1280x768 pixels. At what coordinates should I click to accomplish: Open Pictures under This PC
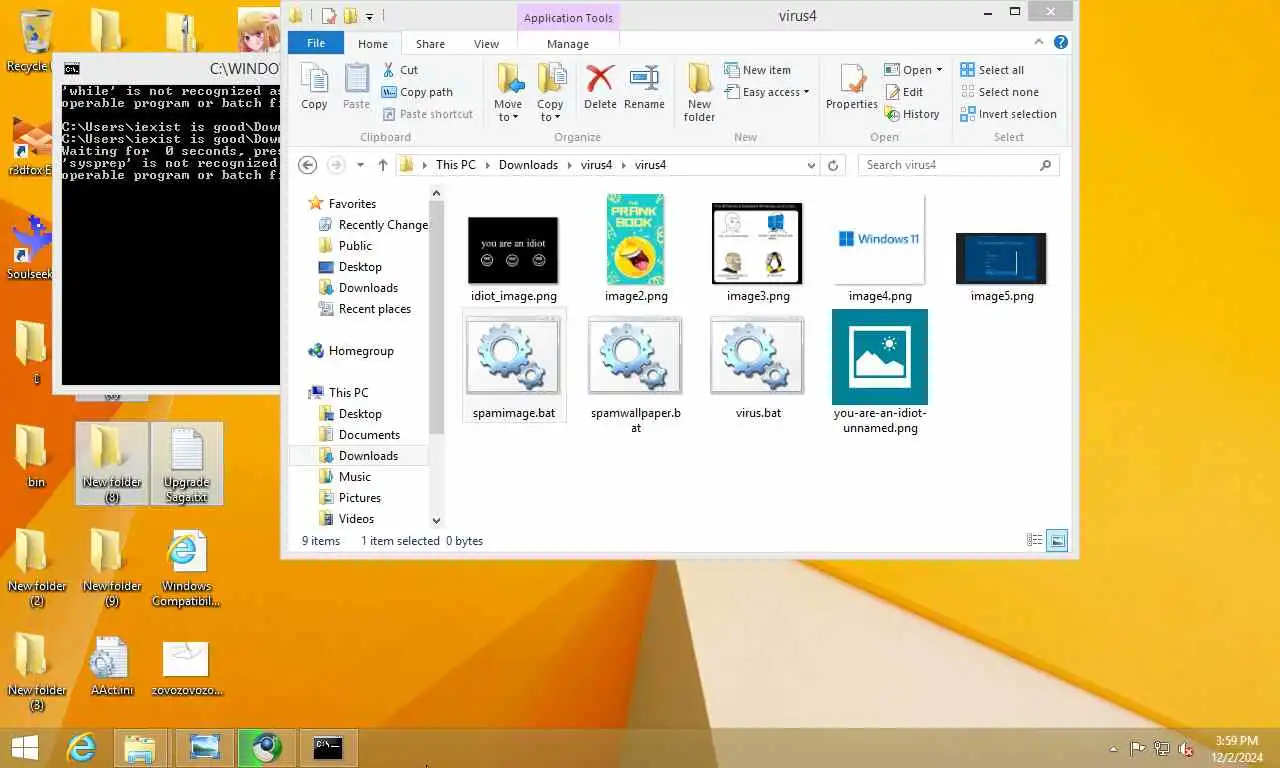point(349,498)
